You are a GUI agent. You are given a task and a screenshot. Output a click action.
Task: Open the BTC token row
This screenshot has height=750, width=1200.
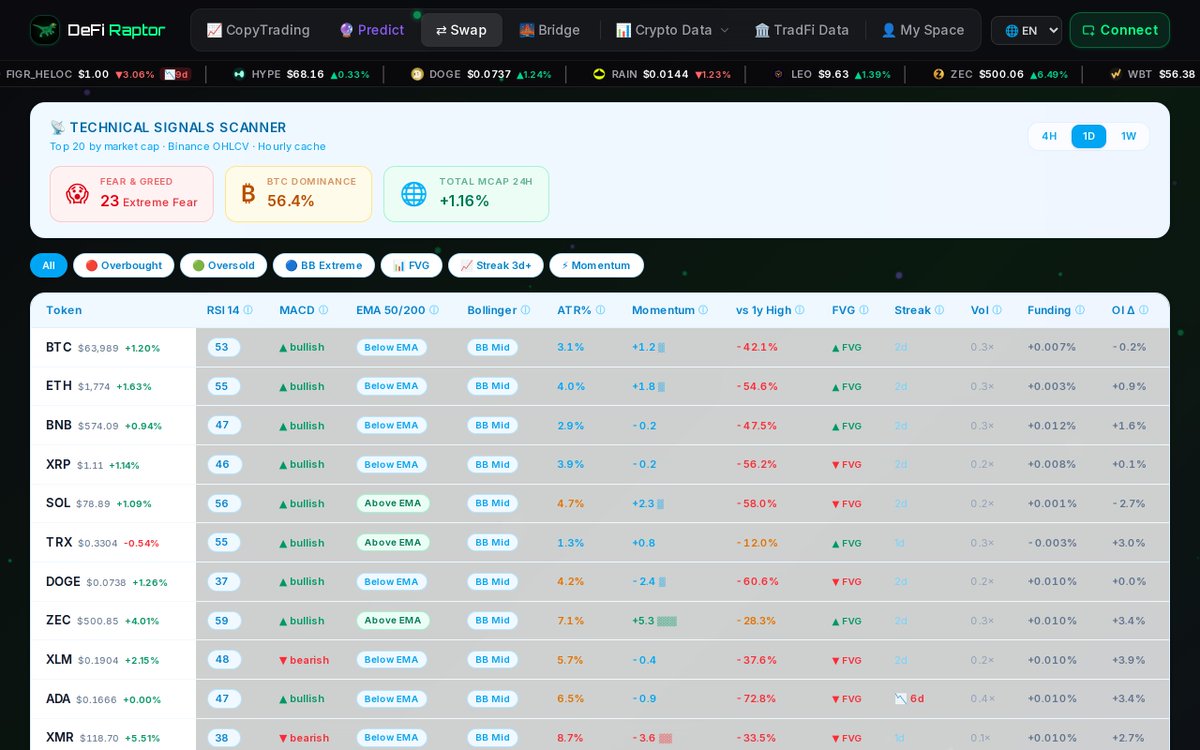click(599, 347)
